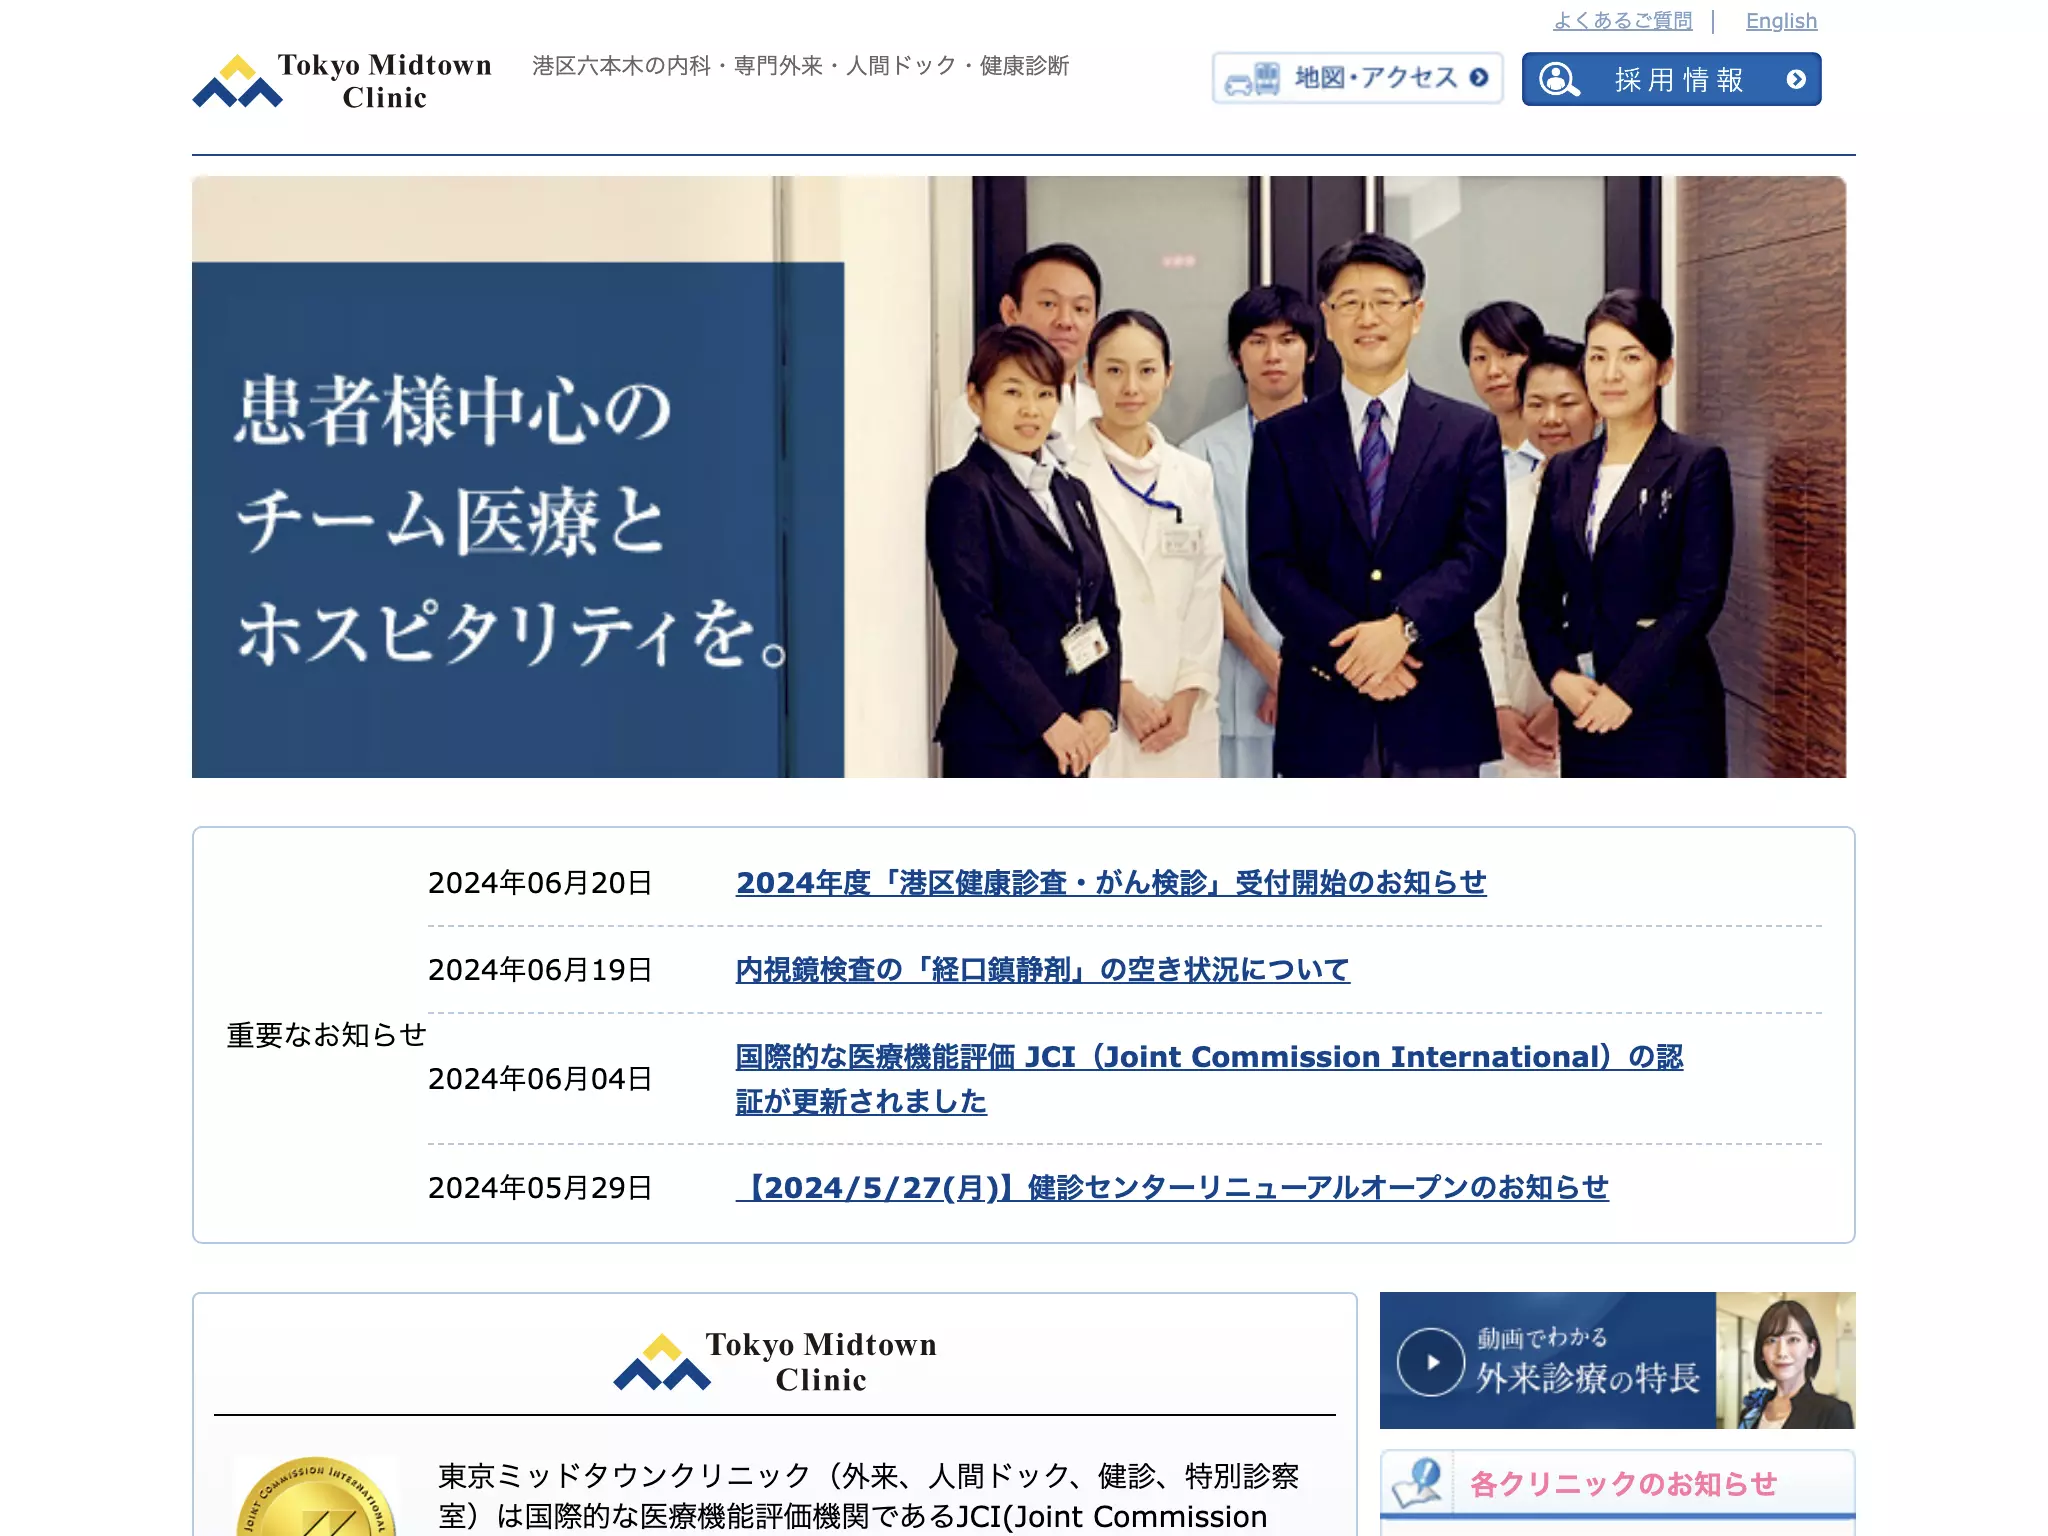
Task: Switch site language via English link
Action: (1781, 21)
